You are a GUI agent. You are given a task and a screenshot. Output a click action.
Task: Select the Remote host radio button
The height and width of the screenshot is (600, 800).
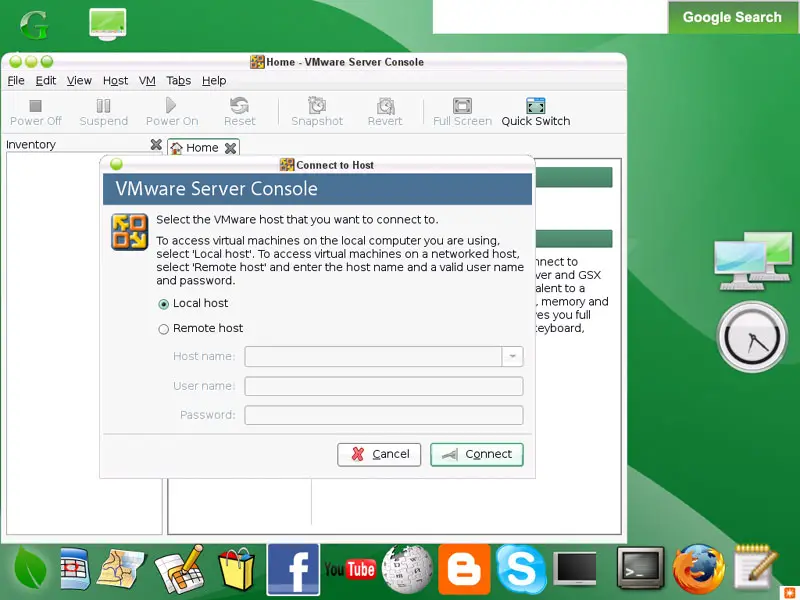coord(163,329)
